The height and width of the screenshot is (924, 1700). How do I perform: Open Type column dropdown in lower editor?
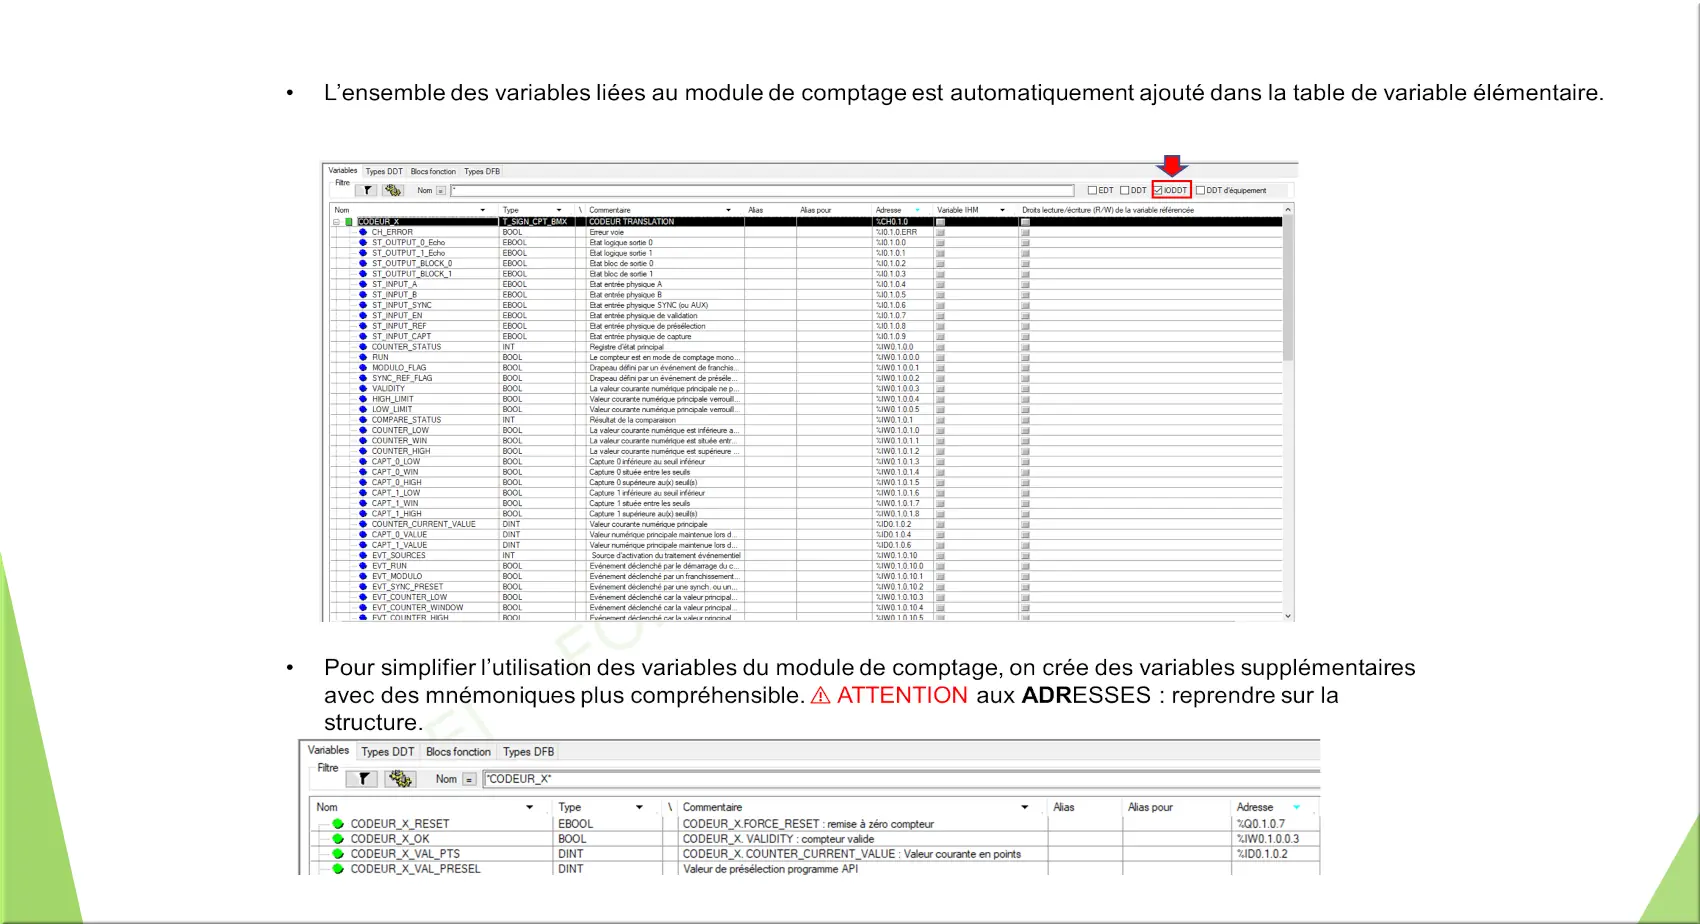pyautogui.click(x=639, y=807)
